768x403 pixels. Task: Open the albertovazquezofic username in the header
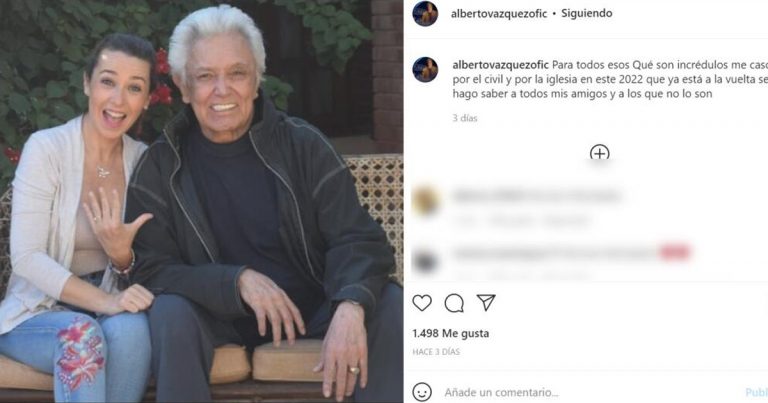[499, 14]
